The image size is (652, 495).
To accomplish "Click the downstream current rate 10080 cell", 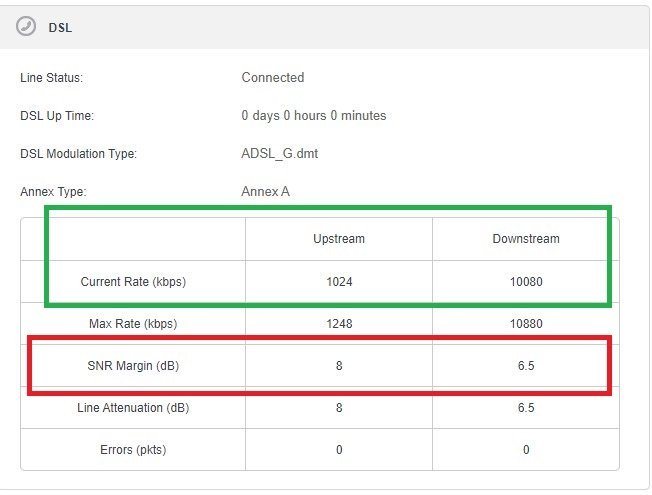I will point(525,282).
